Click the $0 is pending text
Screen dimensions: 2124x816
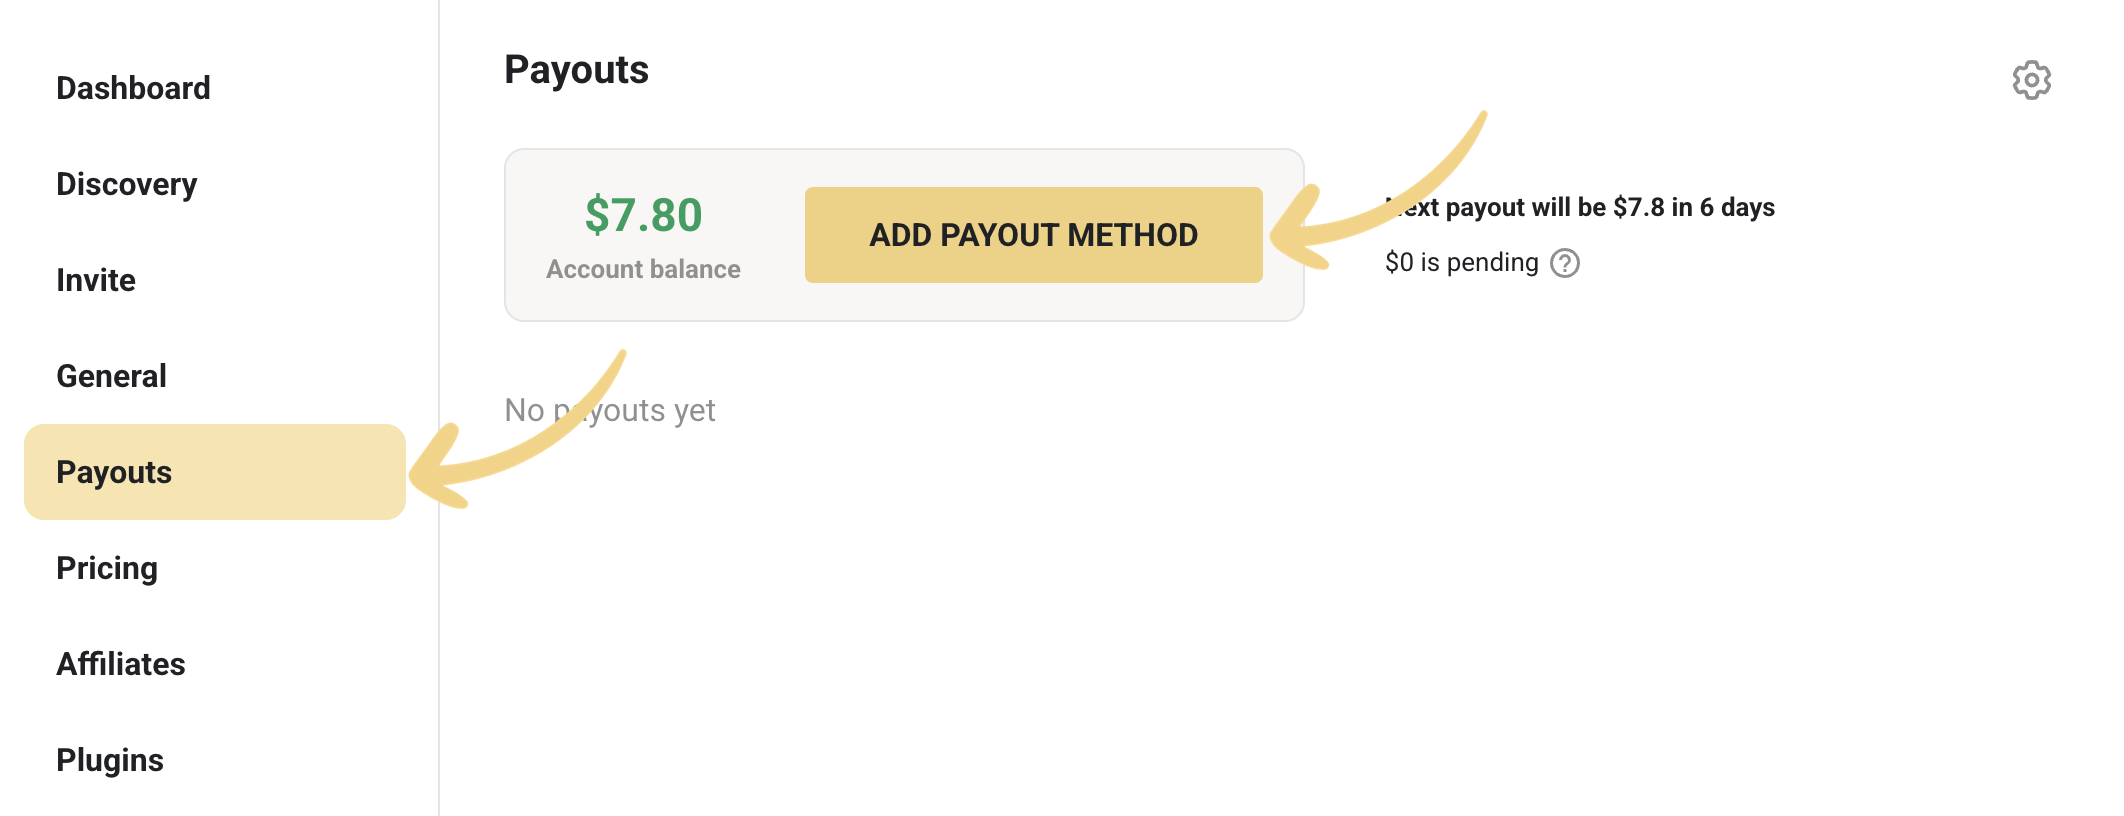pos(1461,262)
